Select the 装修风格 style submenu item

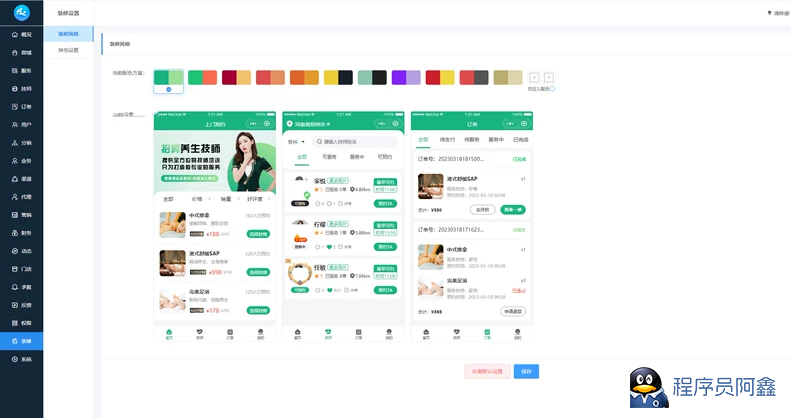tap(69, 33)
